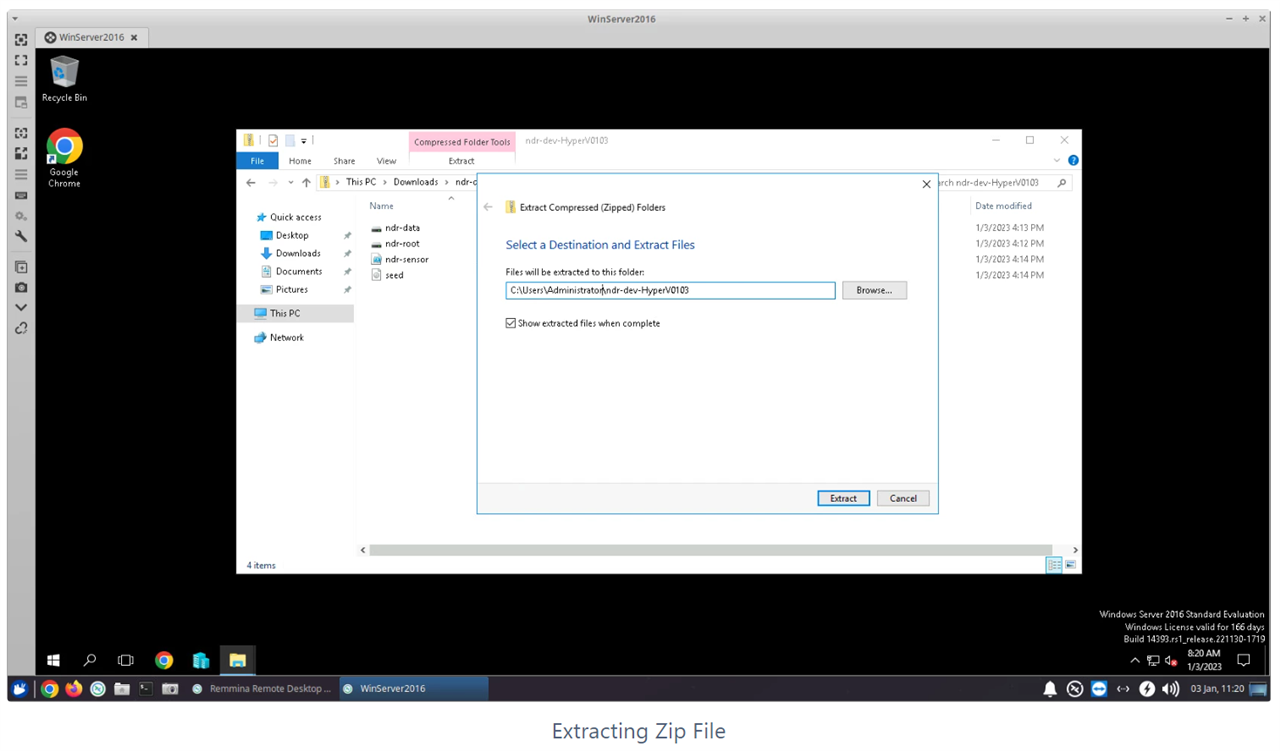
Task: Toggle Show extracted files when complete
Action: 583,323
